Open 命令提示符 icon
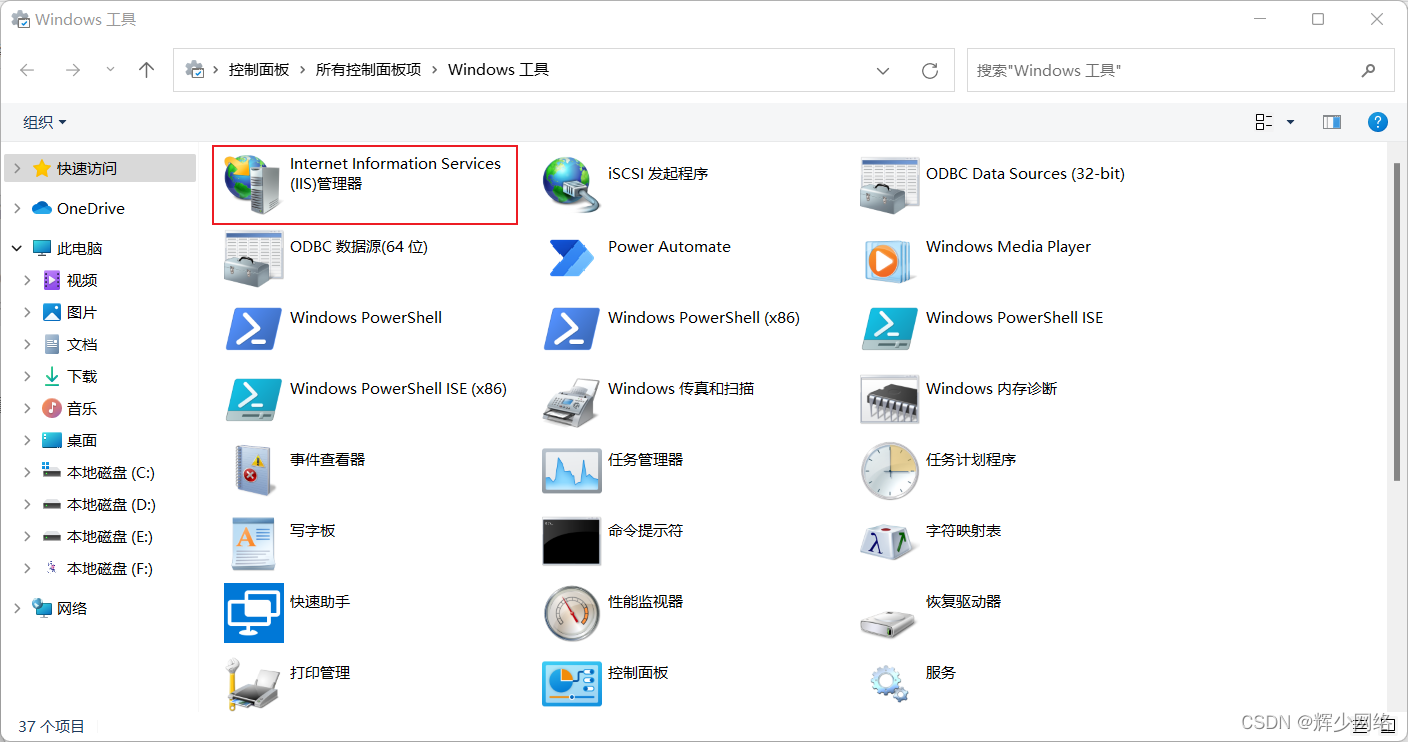This screenshot has height=742, width=1408. click(x=572, y=542)
